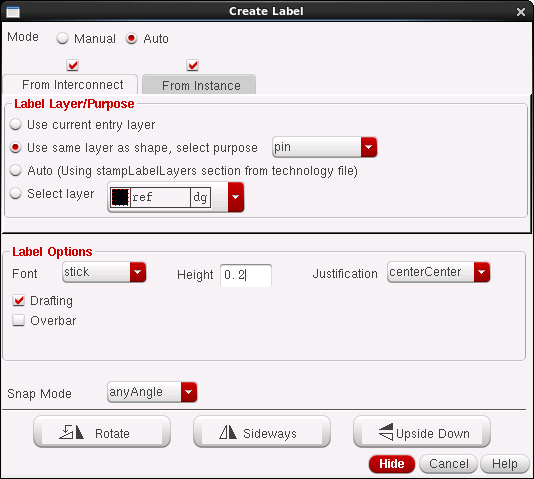The image size is (534, 479).
Task: Select Auto mode radio button
Action: pyautogui.click(x=131, y=38)
